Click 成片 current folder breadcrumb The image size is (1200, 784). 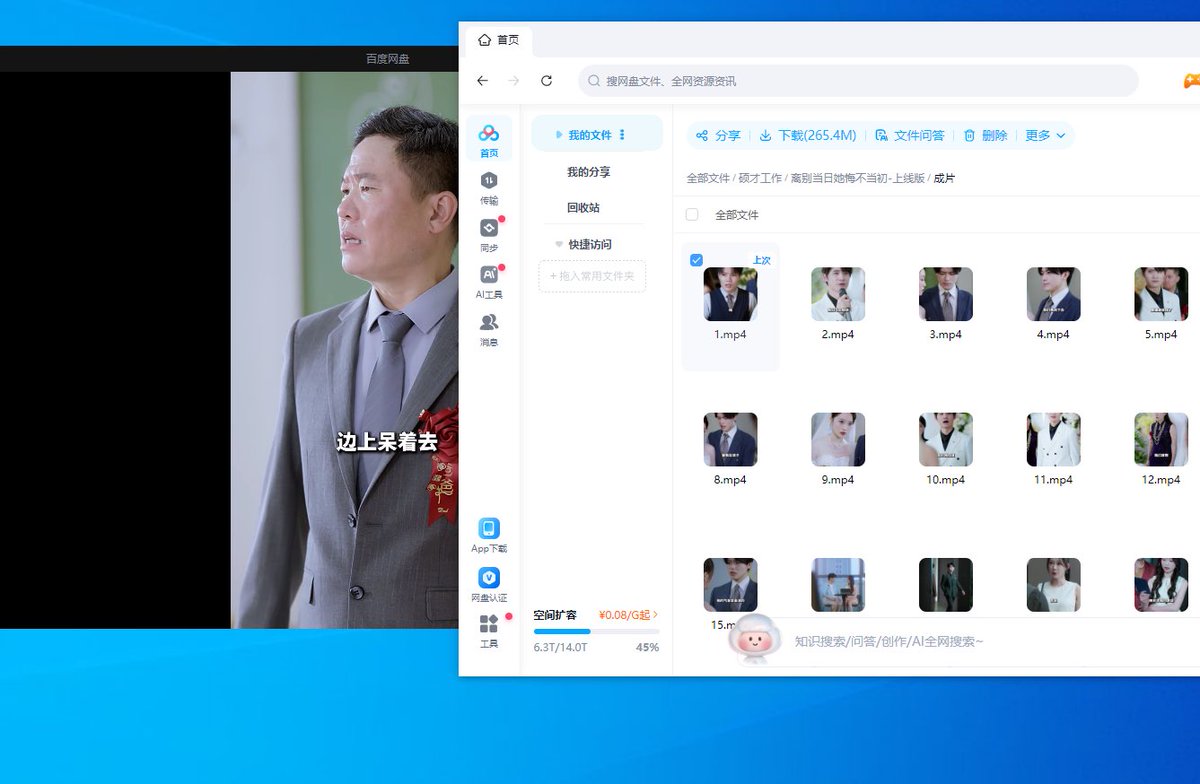944,178
